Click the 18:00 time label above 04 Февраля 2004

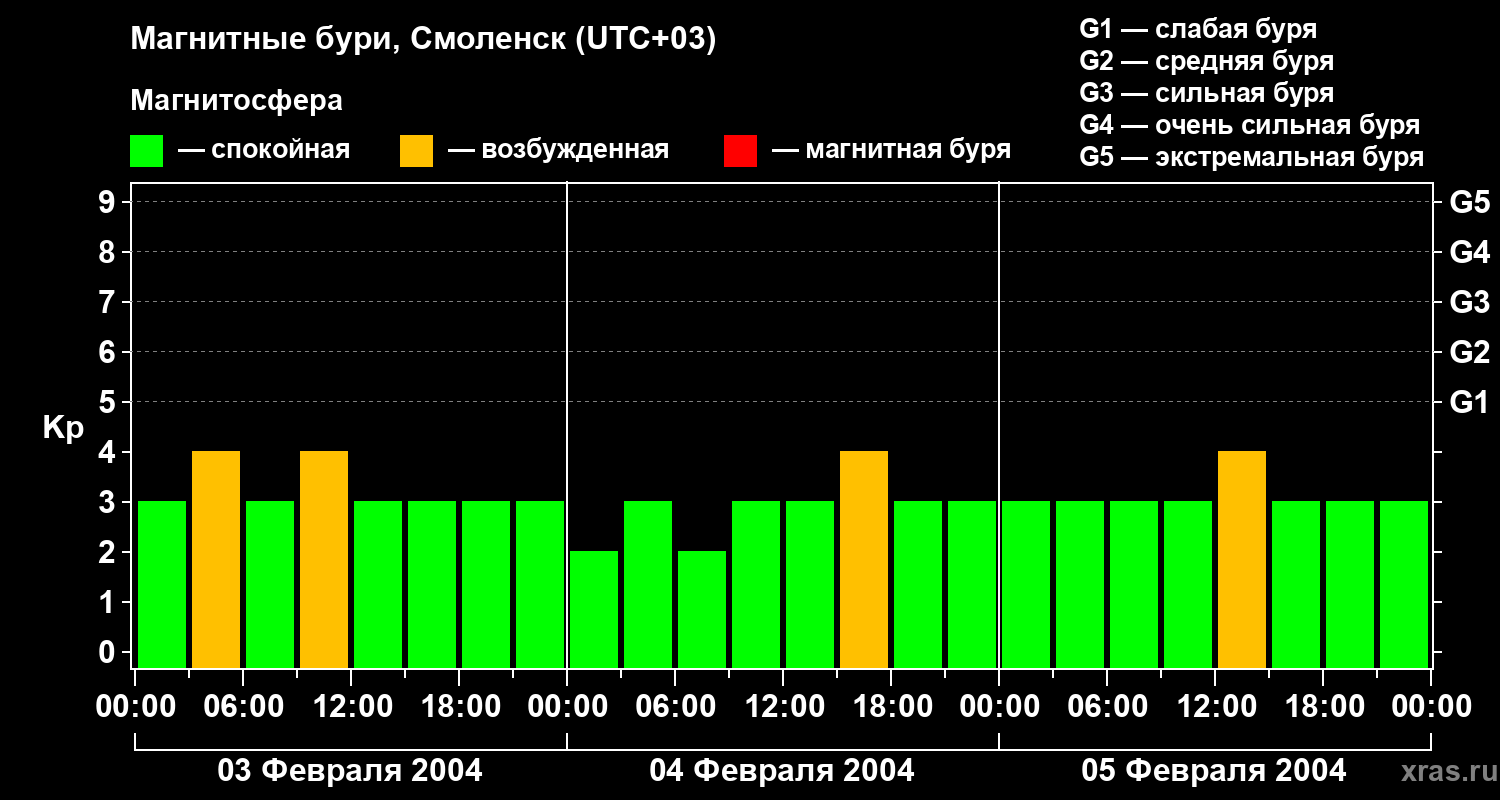(891, 707)
